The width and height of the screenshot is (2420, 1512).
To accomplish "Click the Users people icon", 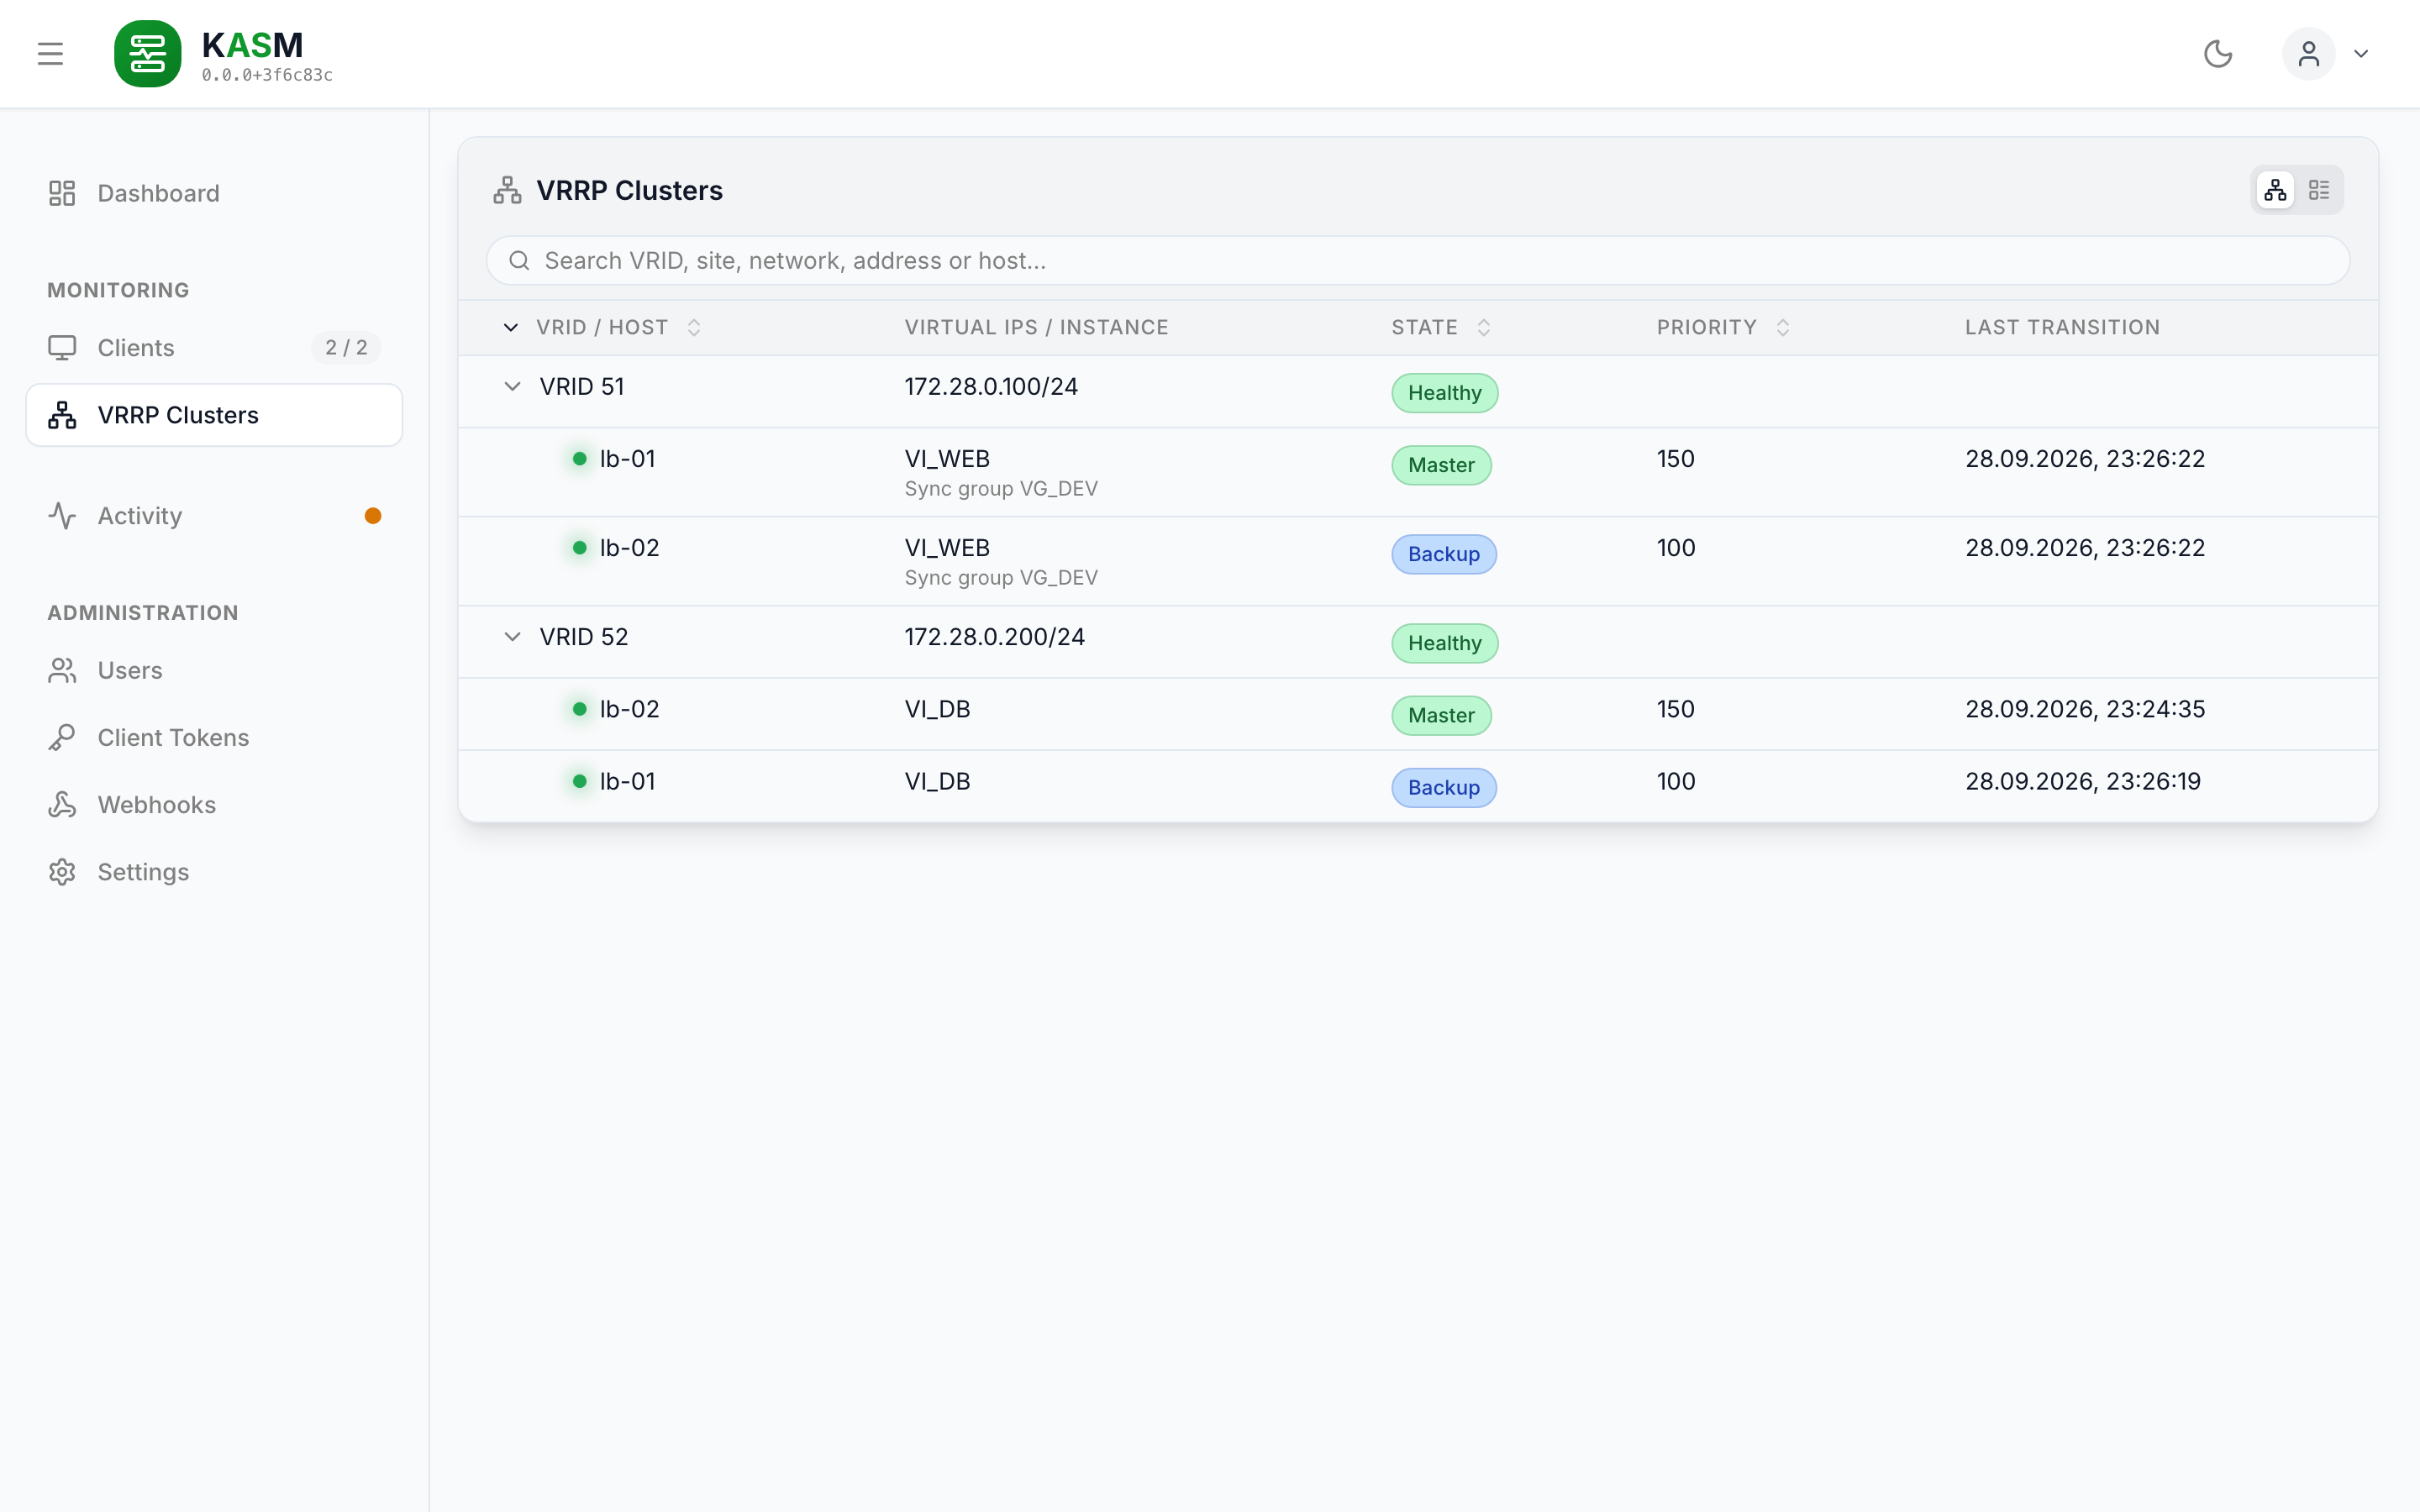I will [62, 671].
